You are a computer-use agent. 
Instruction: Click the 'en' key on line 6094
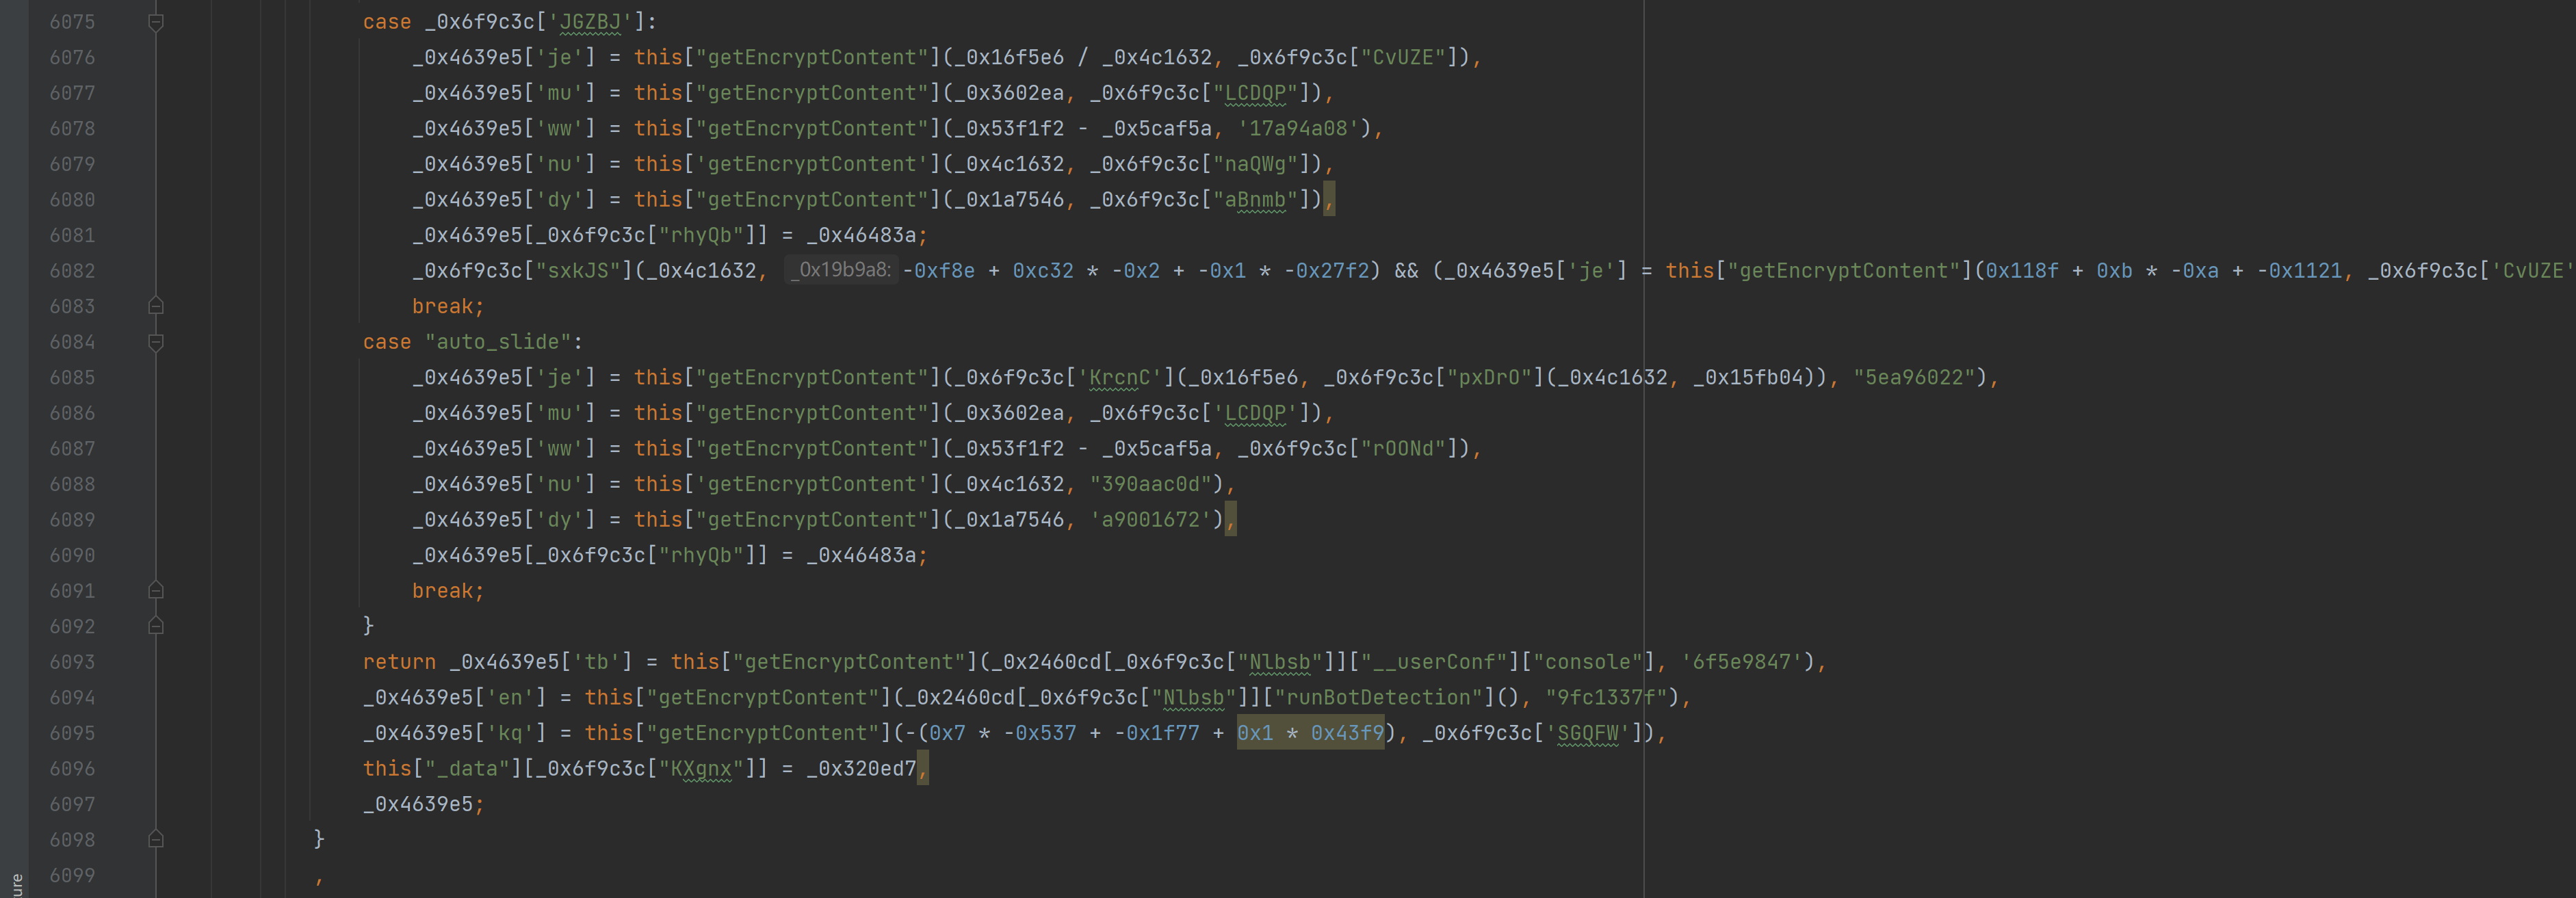click(x=510, y=697)
